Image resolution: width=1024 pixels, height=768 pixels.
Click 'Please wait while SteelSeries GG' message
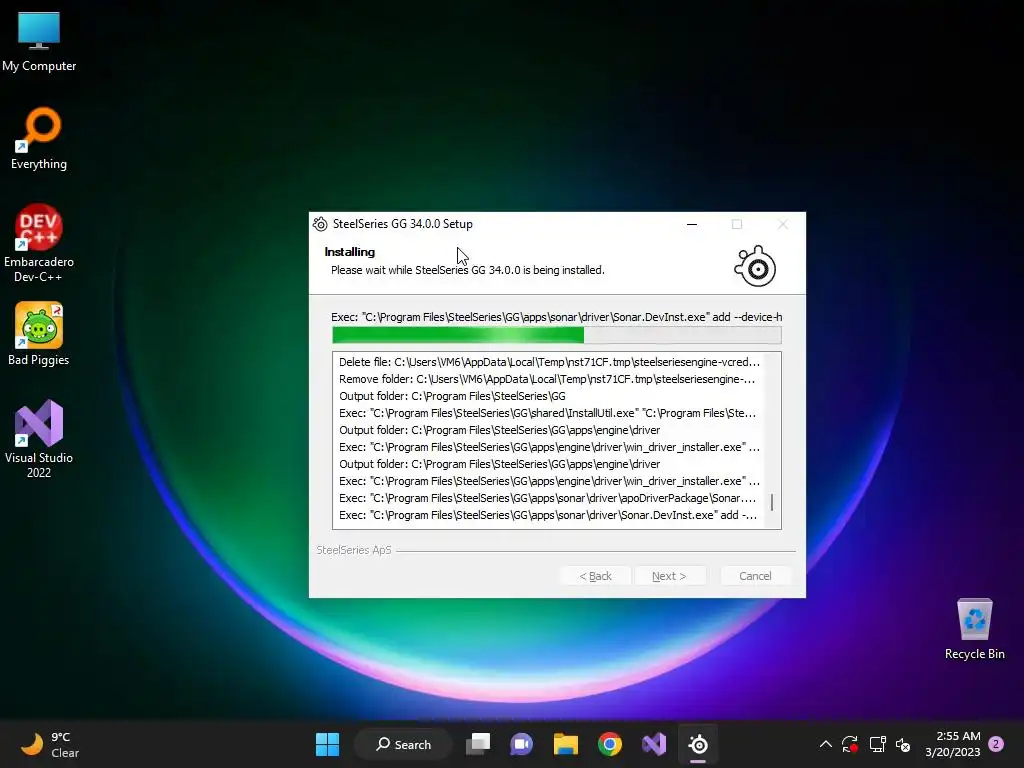[x=468, y=270]
